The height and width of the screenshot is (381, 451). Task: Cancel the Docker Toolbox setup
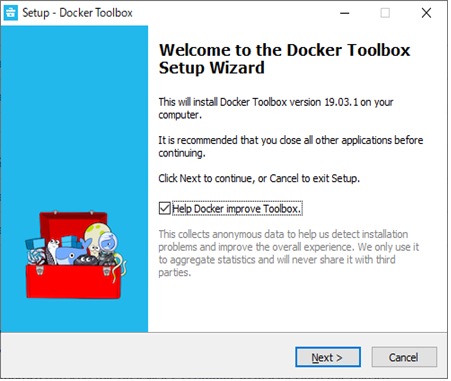[404, 358]
